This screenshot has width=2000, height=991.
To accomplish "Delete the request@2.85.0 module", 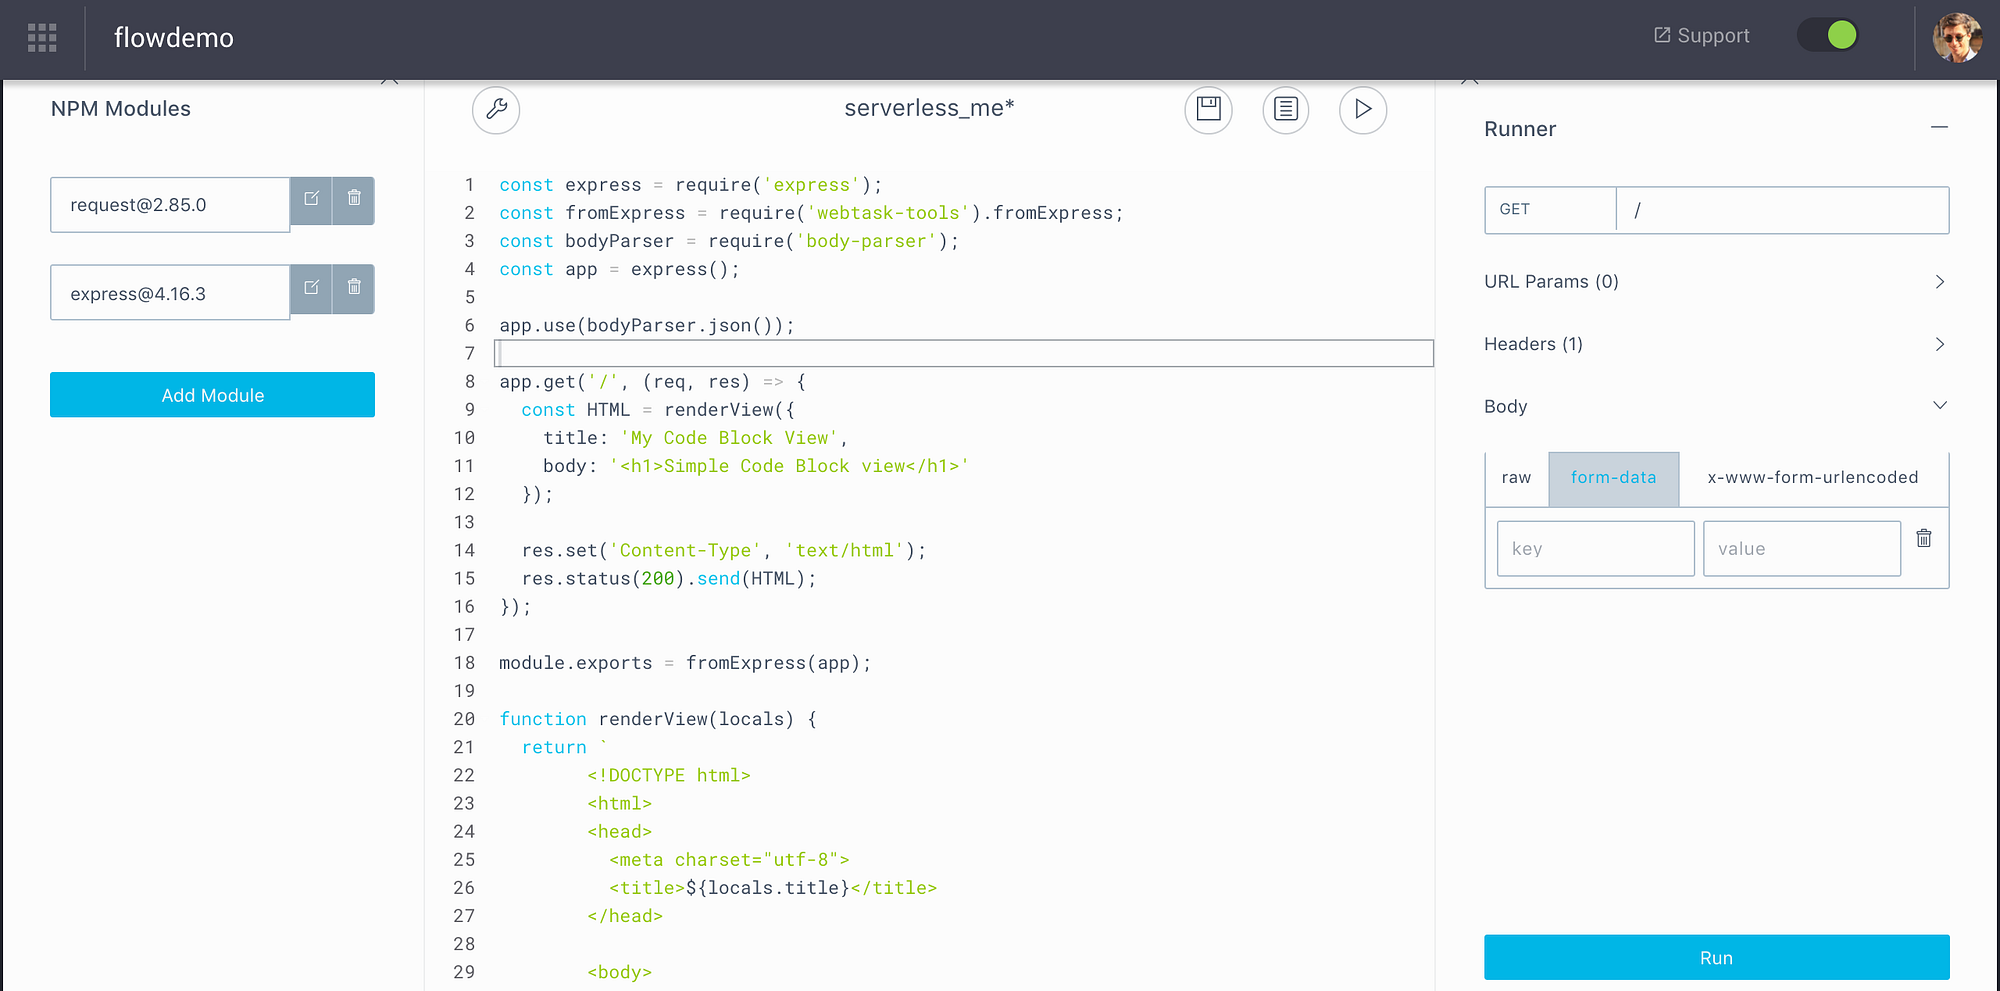I will click(353, 199).
